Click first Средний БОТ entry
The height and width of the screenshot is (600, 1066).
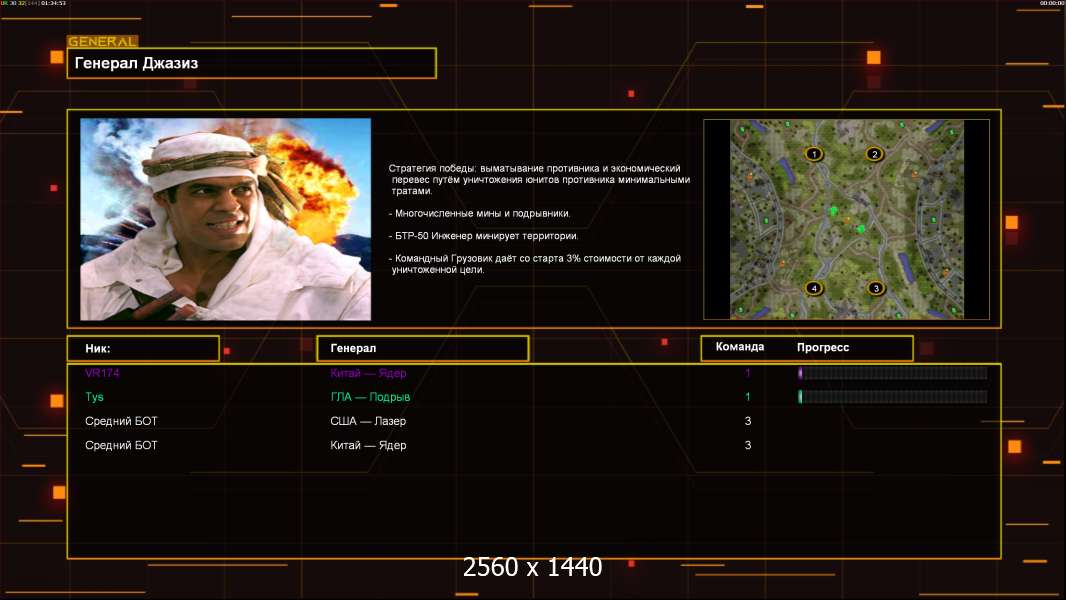[121, 421]
